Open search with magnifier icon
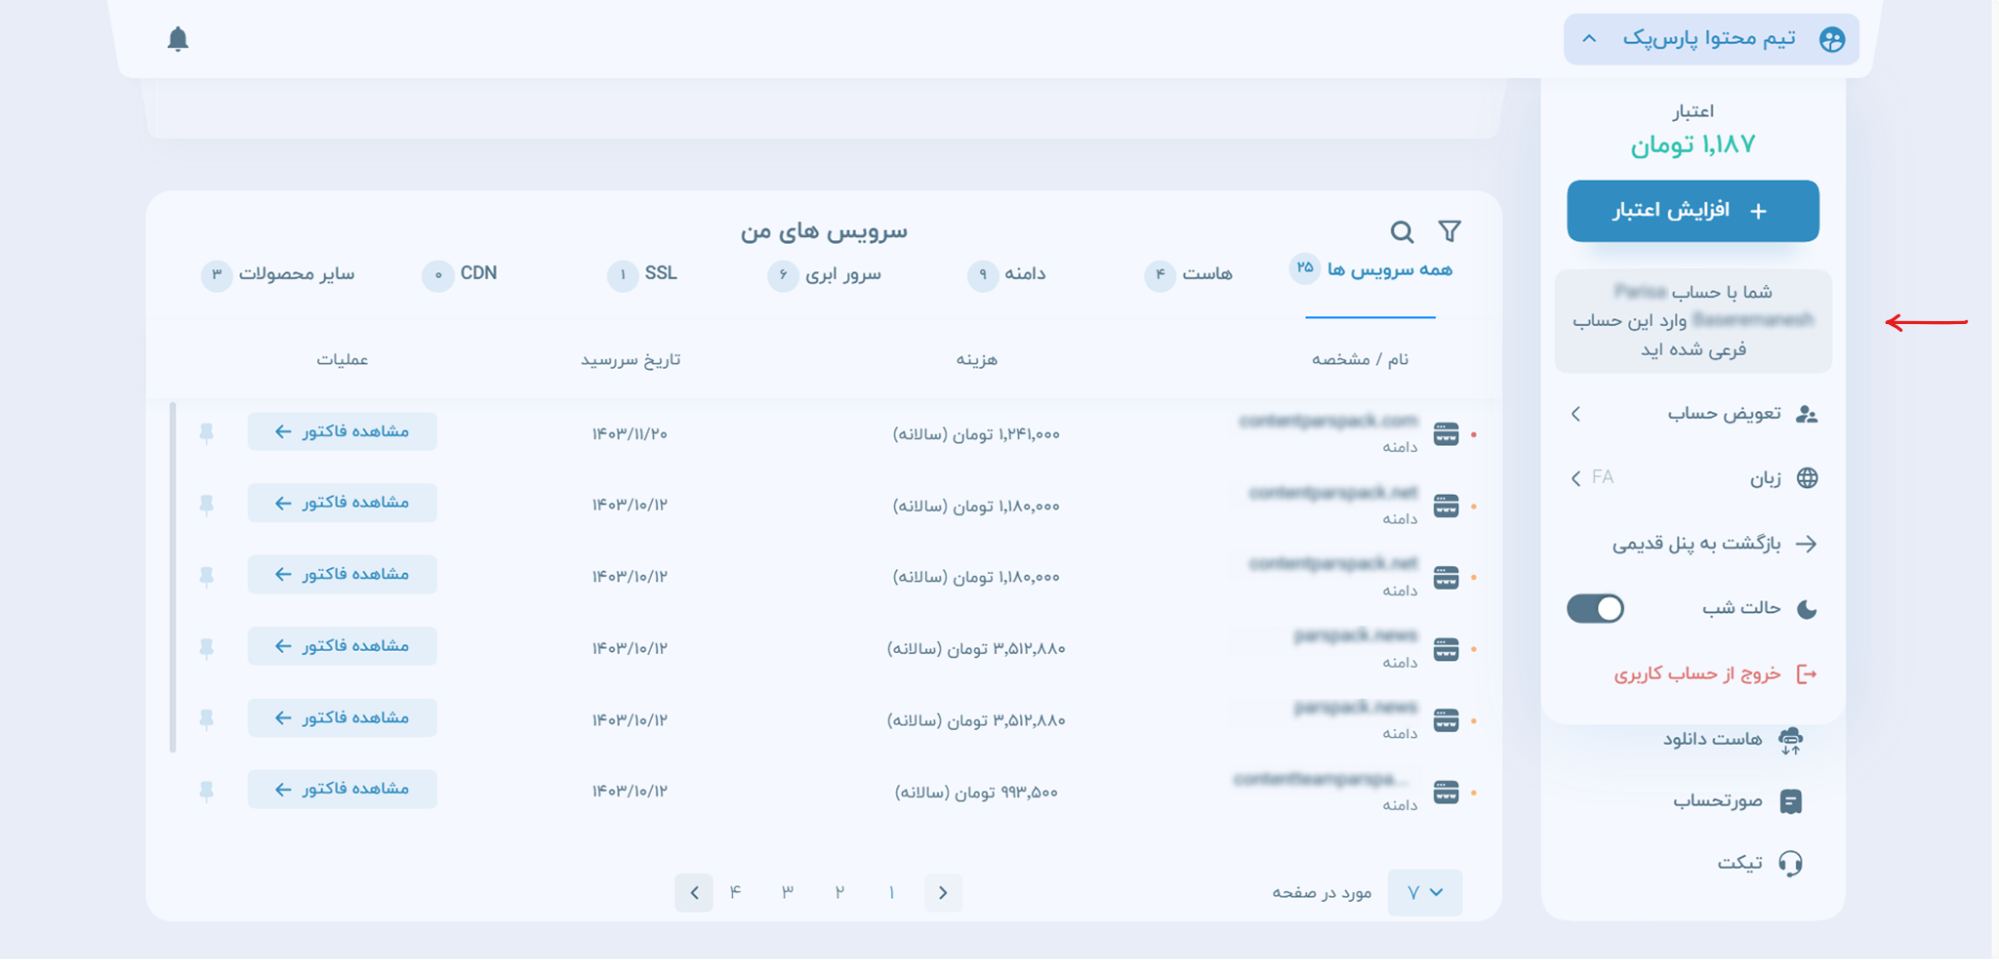Image resolution: width=1999 pixels, height=960 pixels. click(x=1402, y=232)
